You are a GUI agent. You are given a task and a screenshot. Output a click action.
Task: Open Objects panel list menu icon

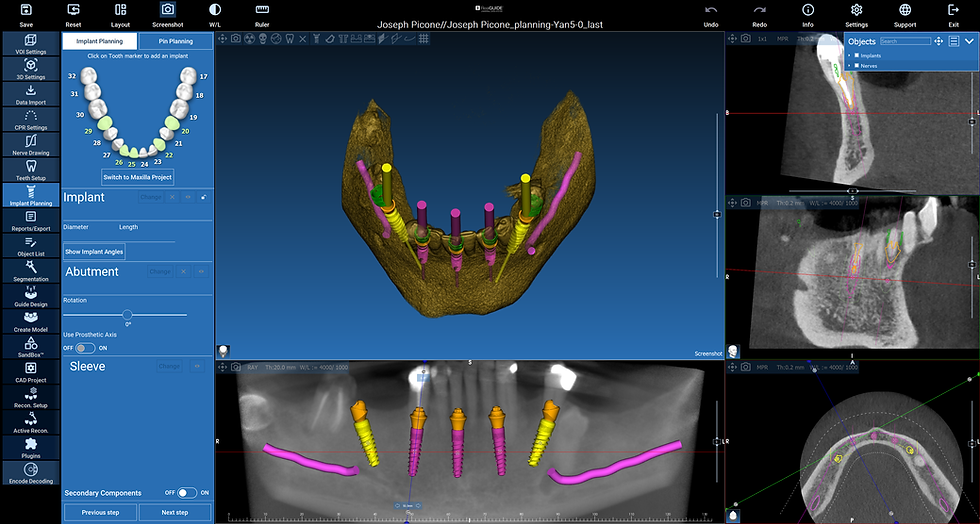(x=954, y=41)
